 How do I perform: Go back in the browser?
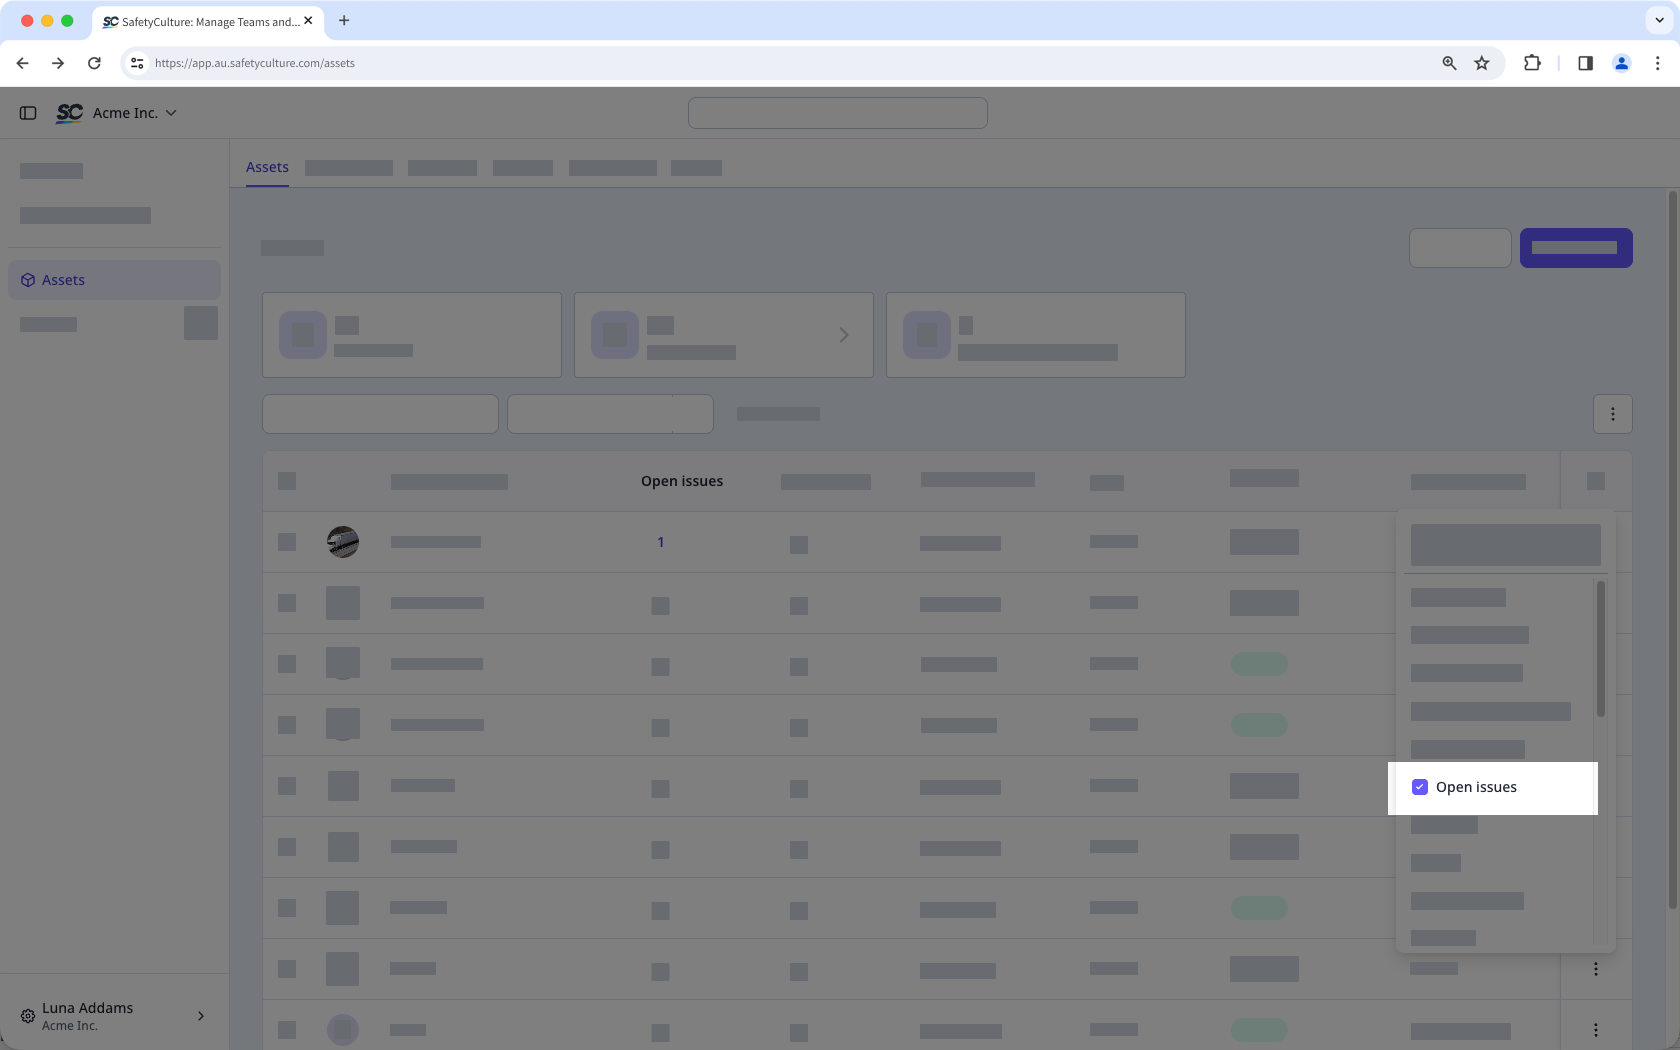pos(22,63)
